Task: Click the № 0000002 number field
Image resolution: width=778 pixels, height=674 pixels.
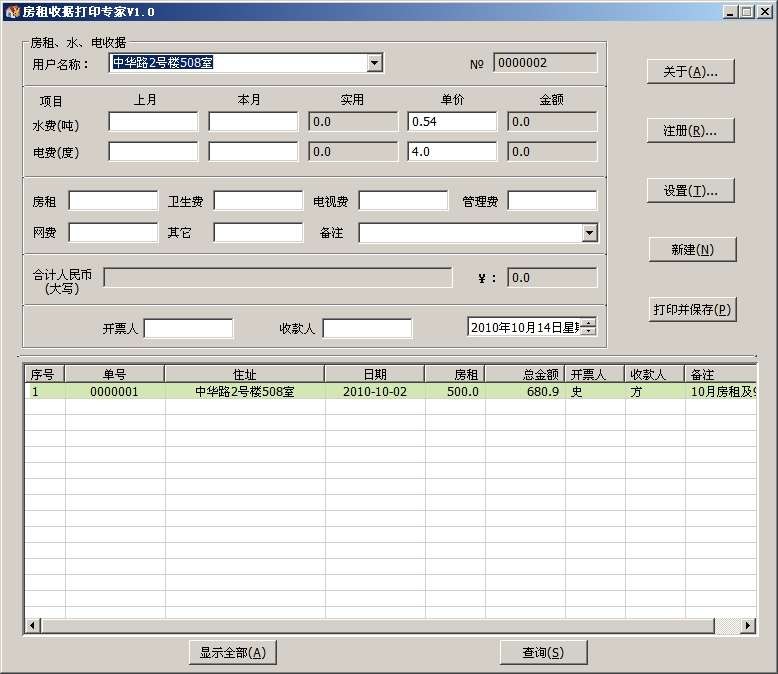Action: click(x=545, y=63)
